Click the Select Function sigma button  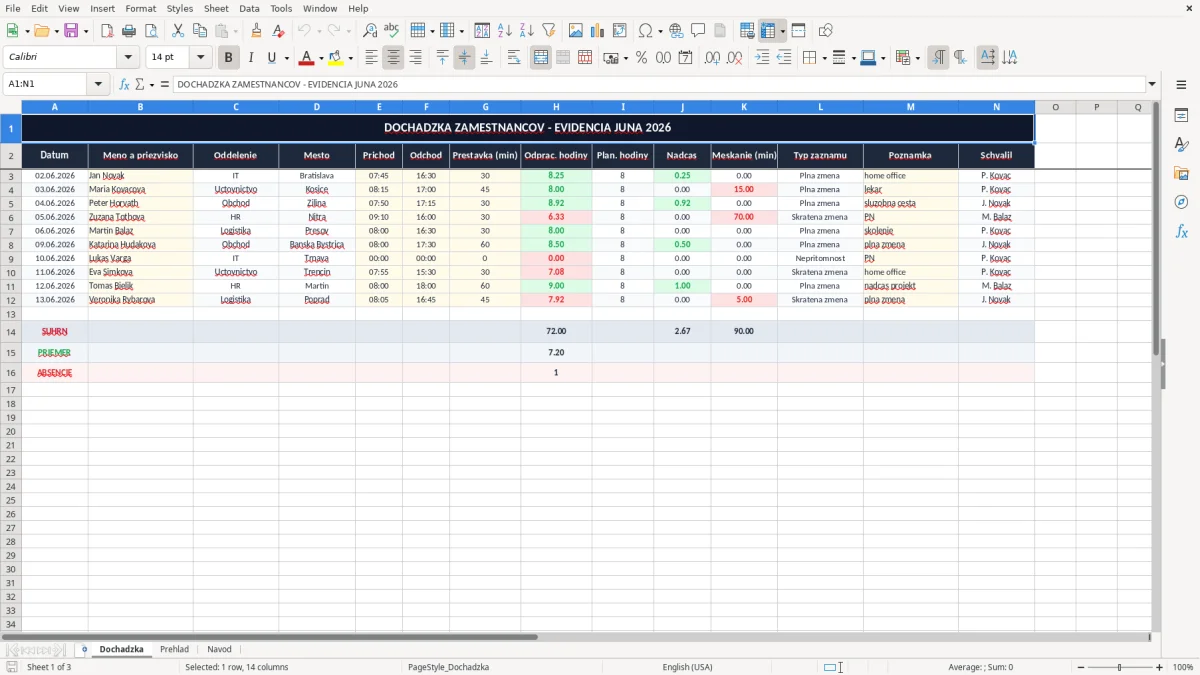tap(140, 84)
